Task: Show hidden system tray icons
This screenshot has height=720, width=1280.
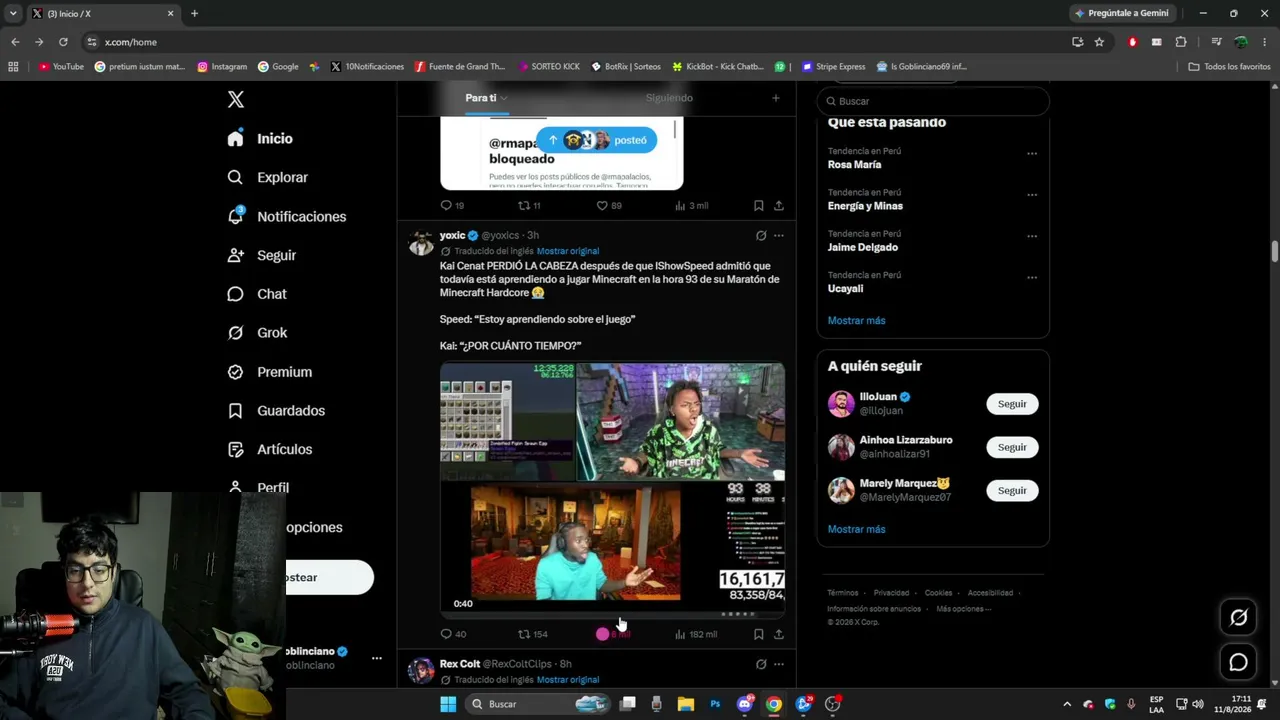Action: pos(1066,704)
